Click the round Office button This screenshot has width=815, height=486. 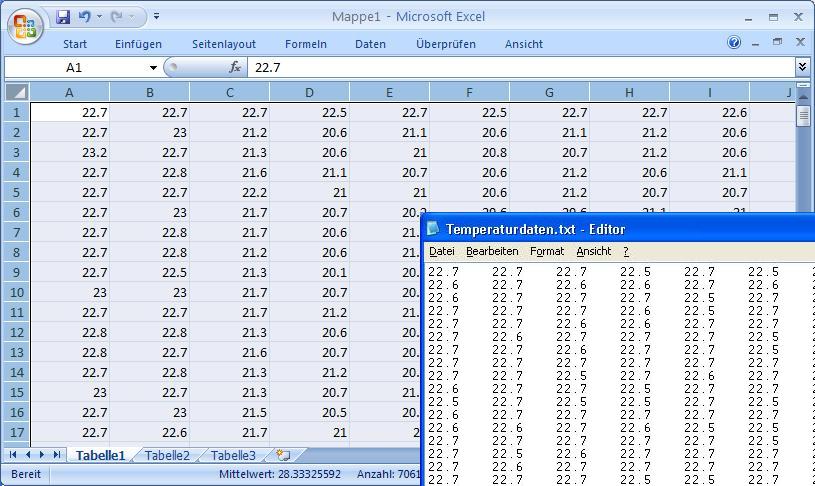(24, 26)
